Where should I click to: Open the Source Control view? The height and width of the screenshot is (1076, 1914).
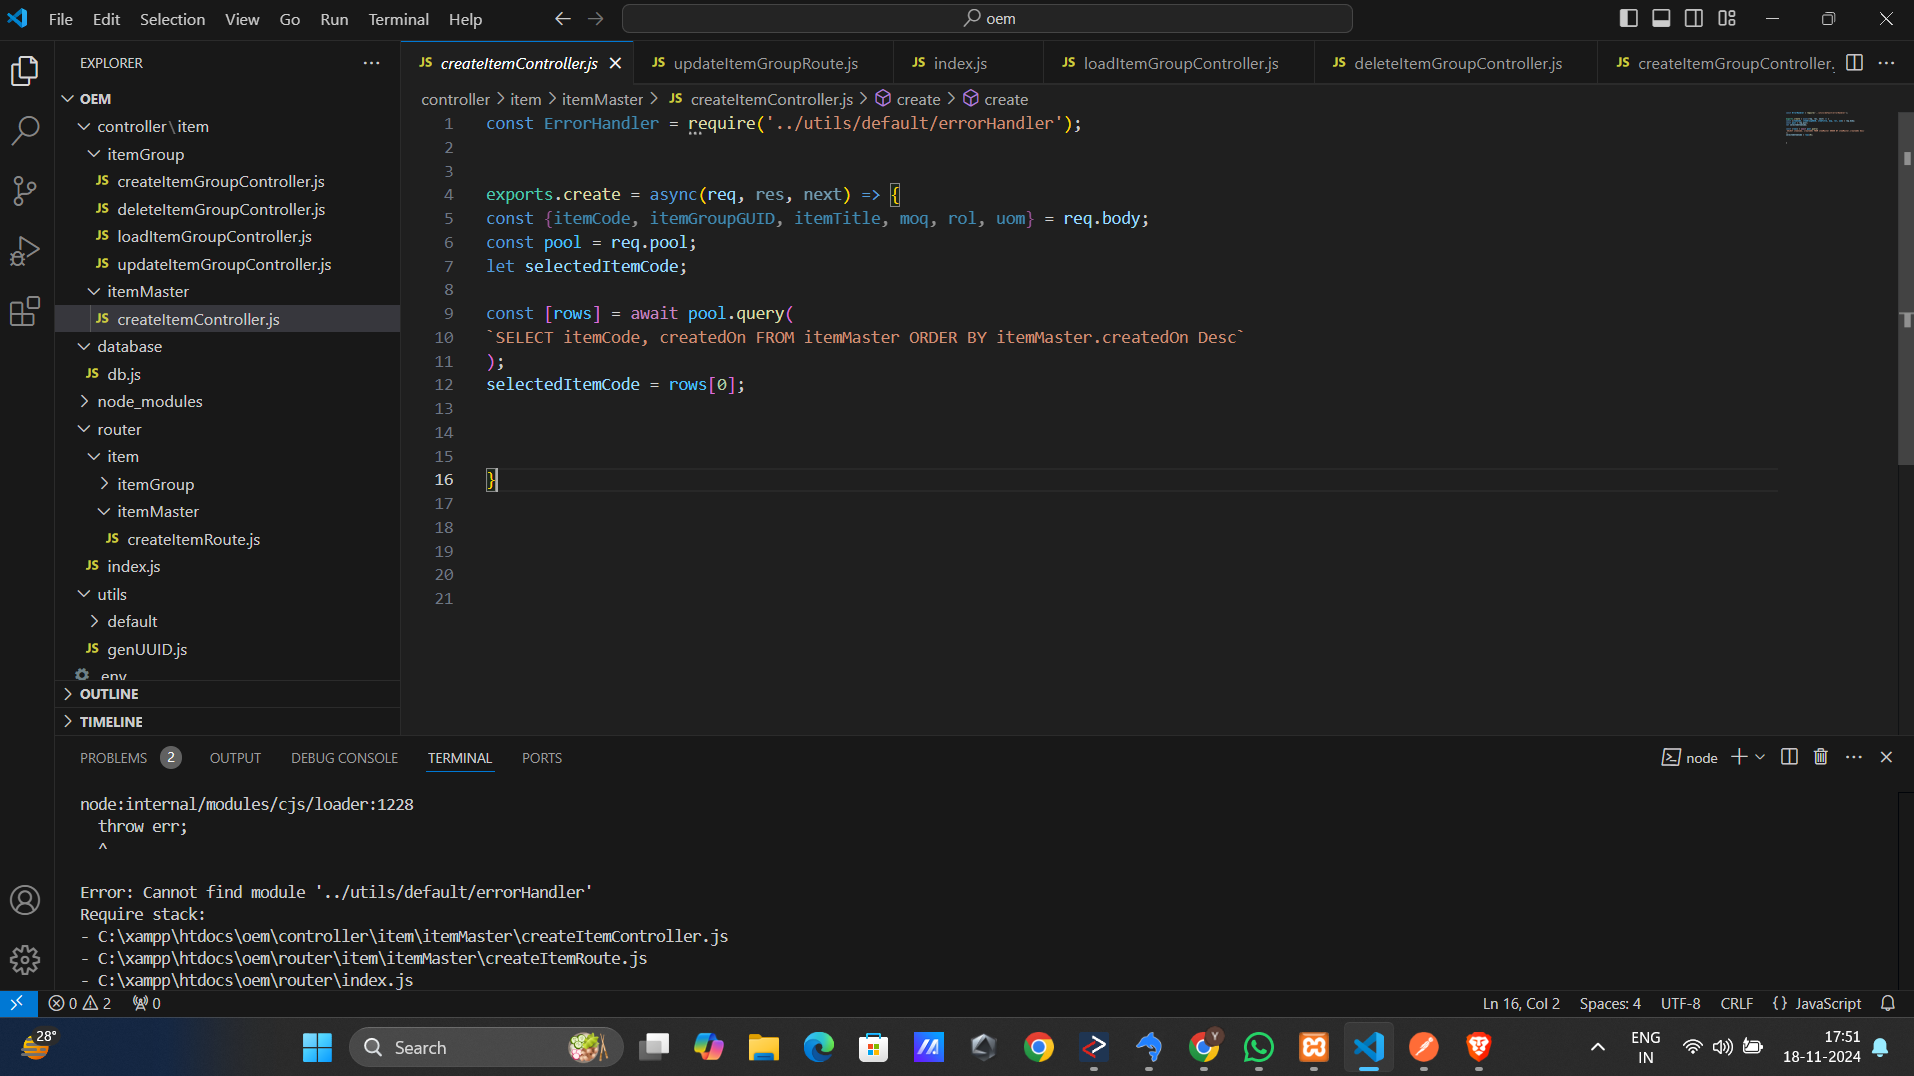coord(25,190)
